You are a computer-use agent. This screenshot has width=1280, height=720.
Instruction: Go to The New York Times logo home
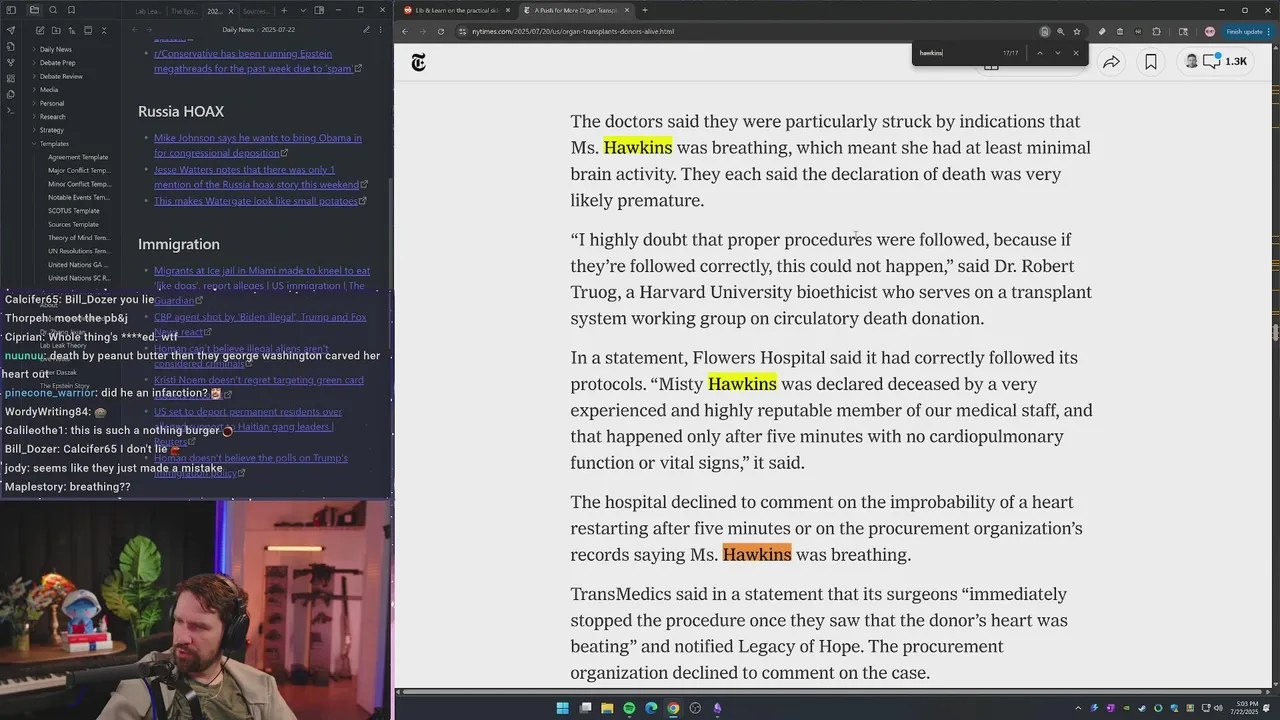(418, 63)
